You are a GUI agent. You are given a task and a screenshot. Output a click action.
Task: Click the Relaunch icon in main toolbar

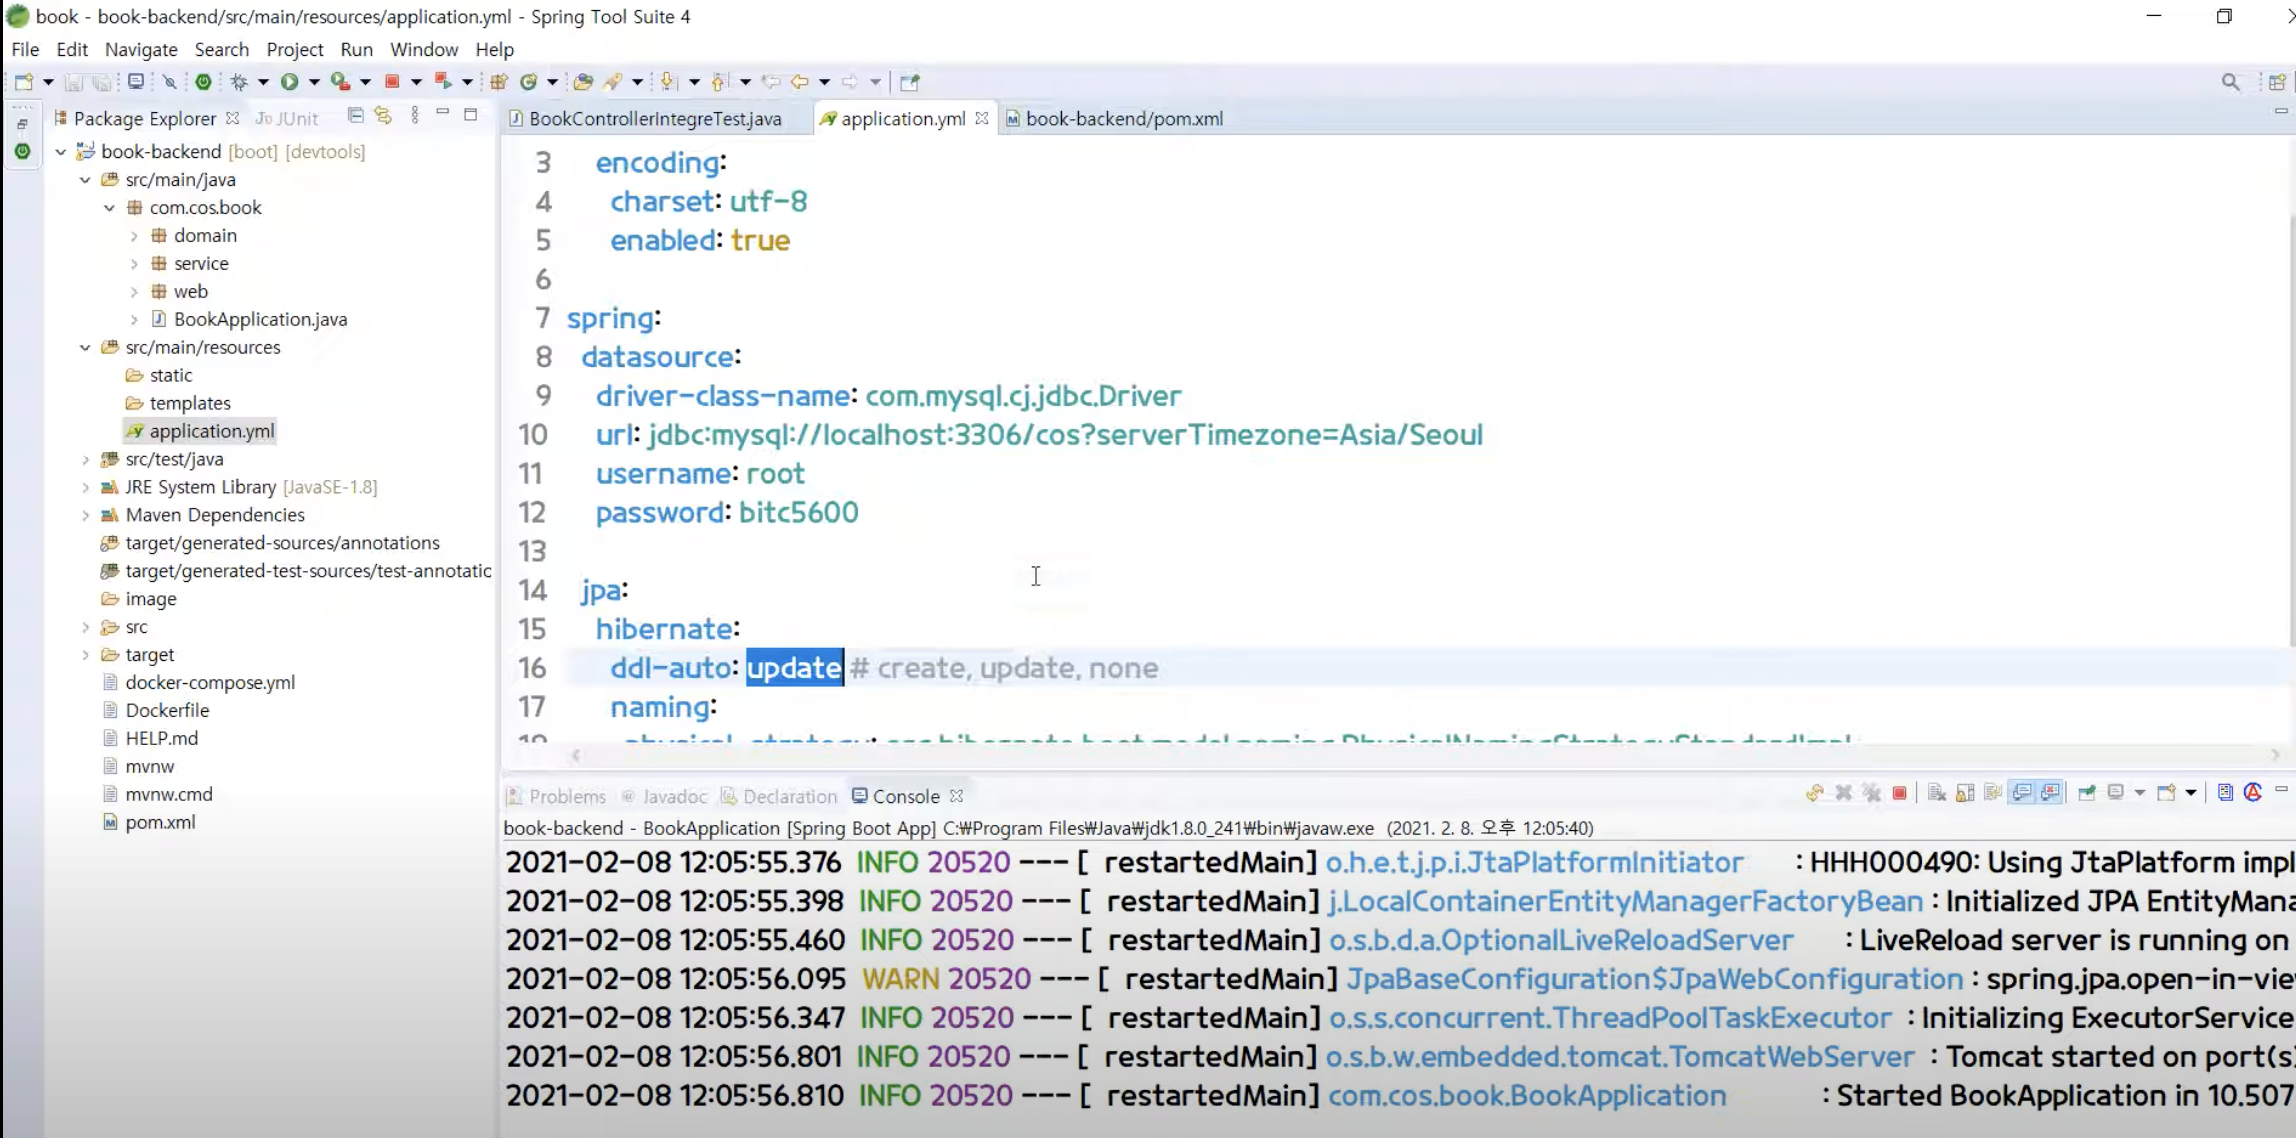point(443,82)
